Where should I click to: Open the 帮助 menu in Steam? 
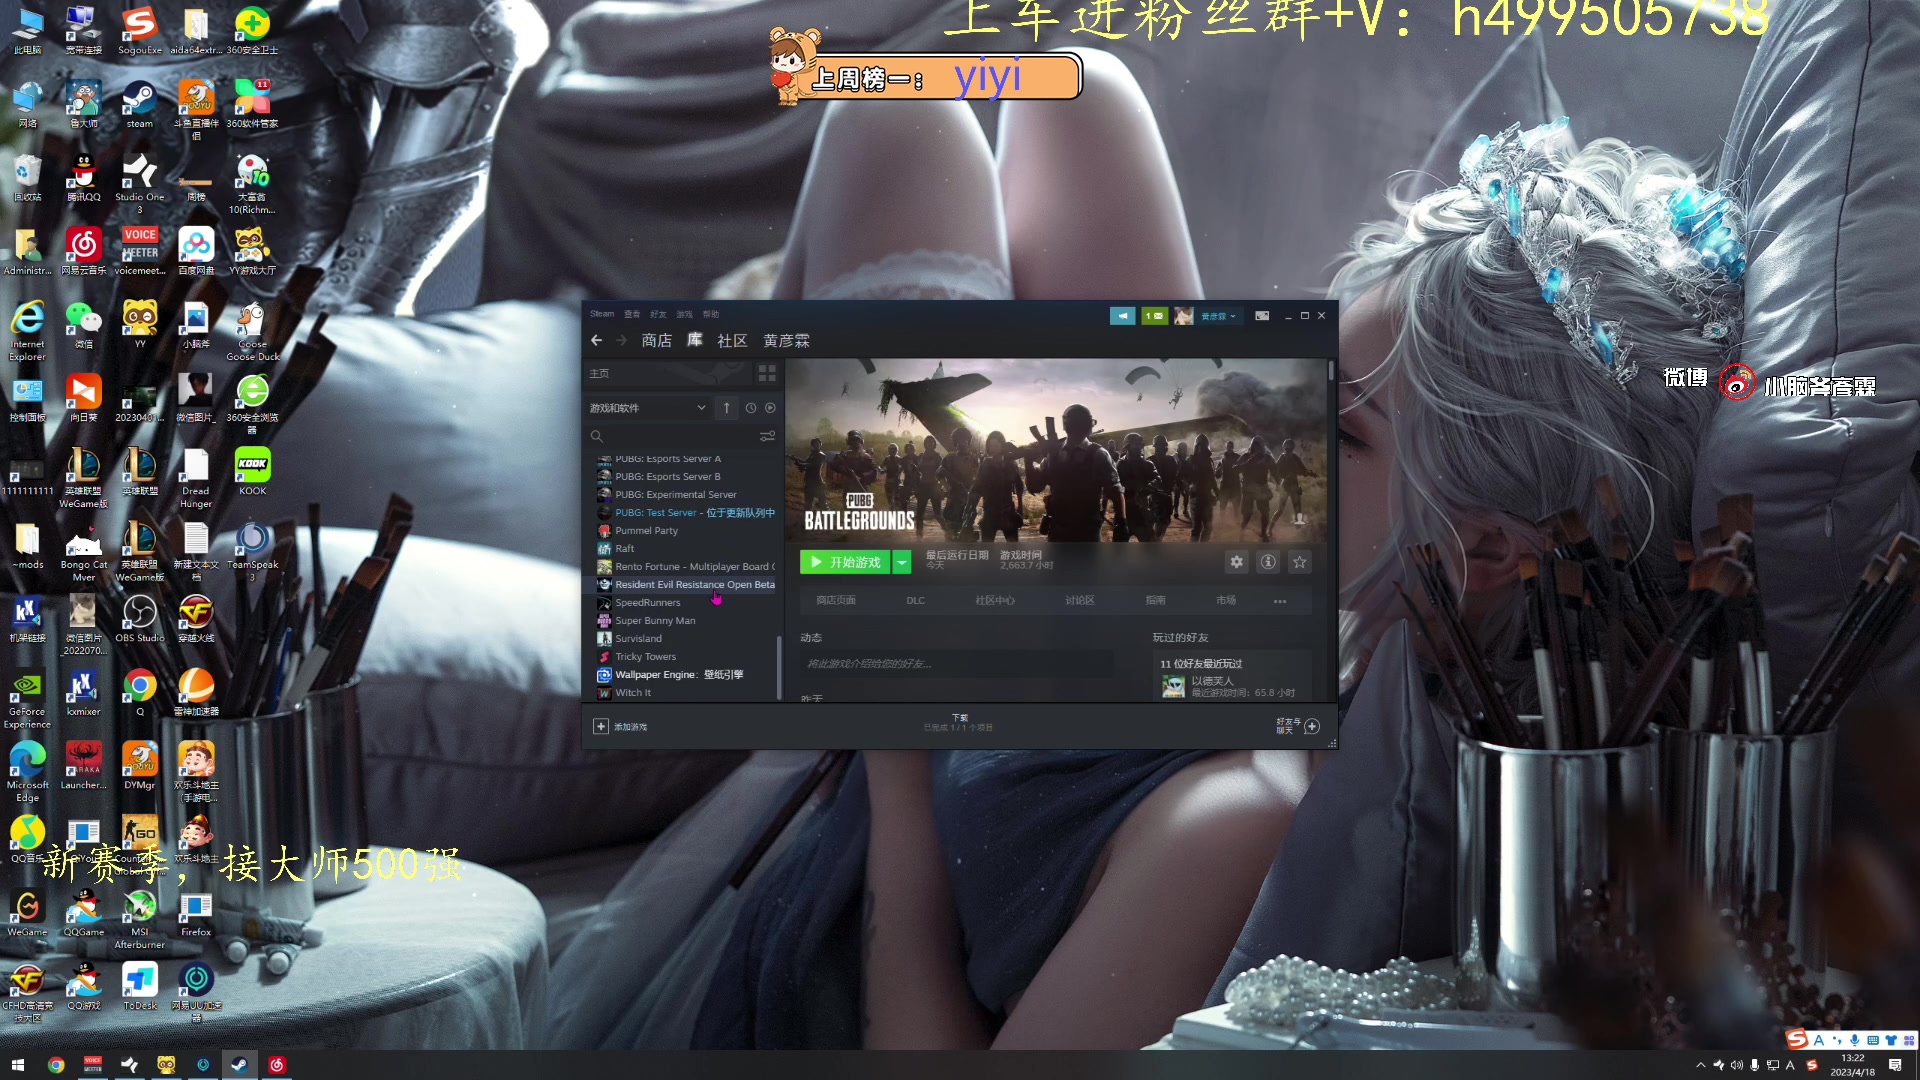711,314
